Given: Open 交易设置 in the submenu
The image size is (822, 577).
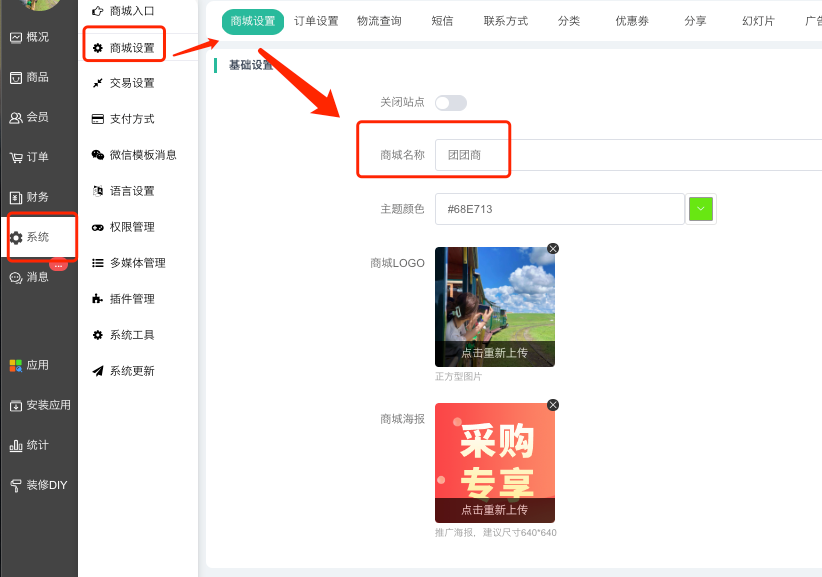Looking at the screenshot, I should (x=132, y=83).
